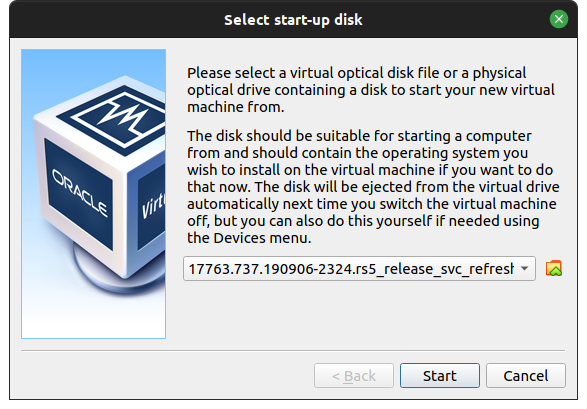Click the ORACLE label on the cube
Screen dimensions: 587x409
tap(79, 192)
